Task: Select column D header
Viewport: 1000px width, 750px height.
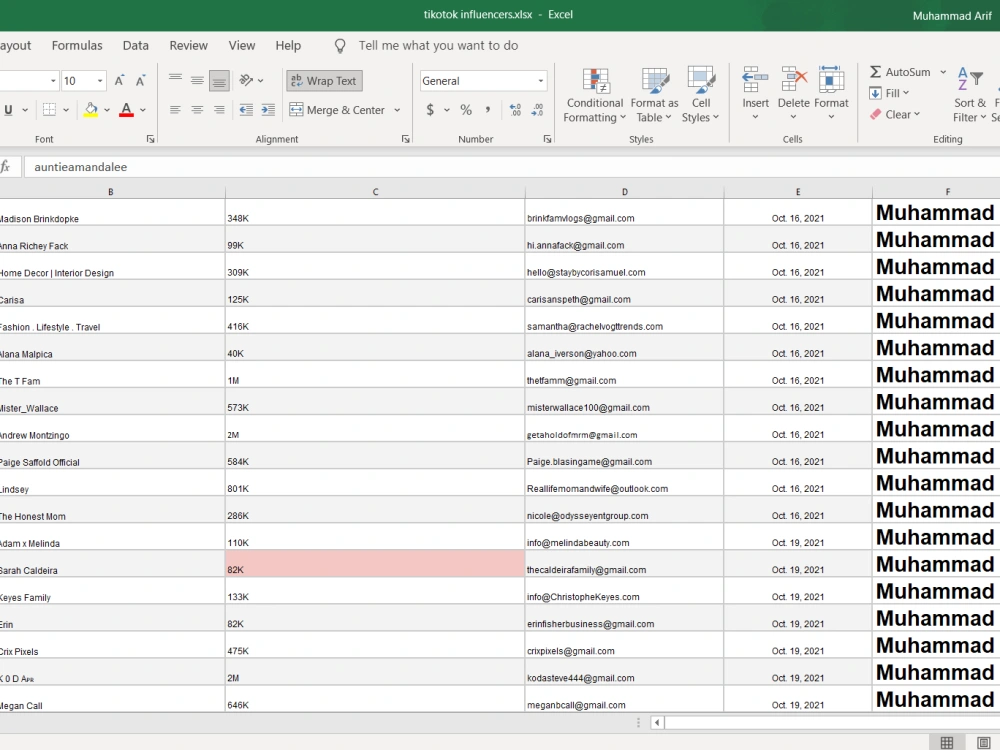Action: point(624,191)
